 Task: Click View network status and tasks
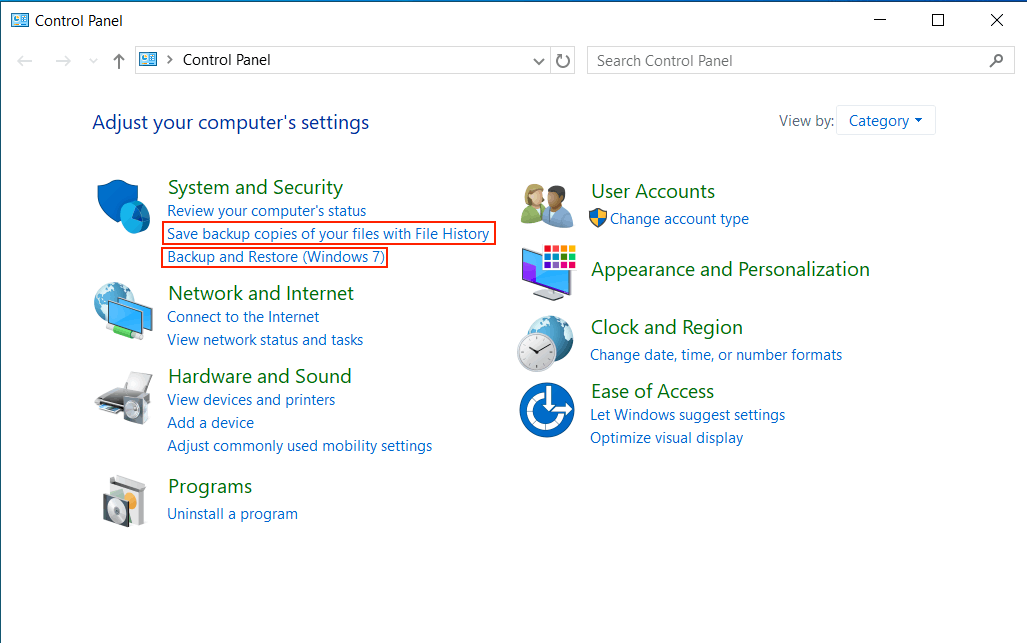pyautogui.click(x=265, y=340)
